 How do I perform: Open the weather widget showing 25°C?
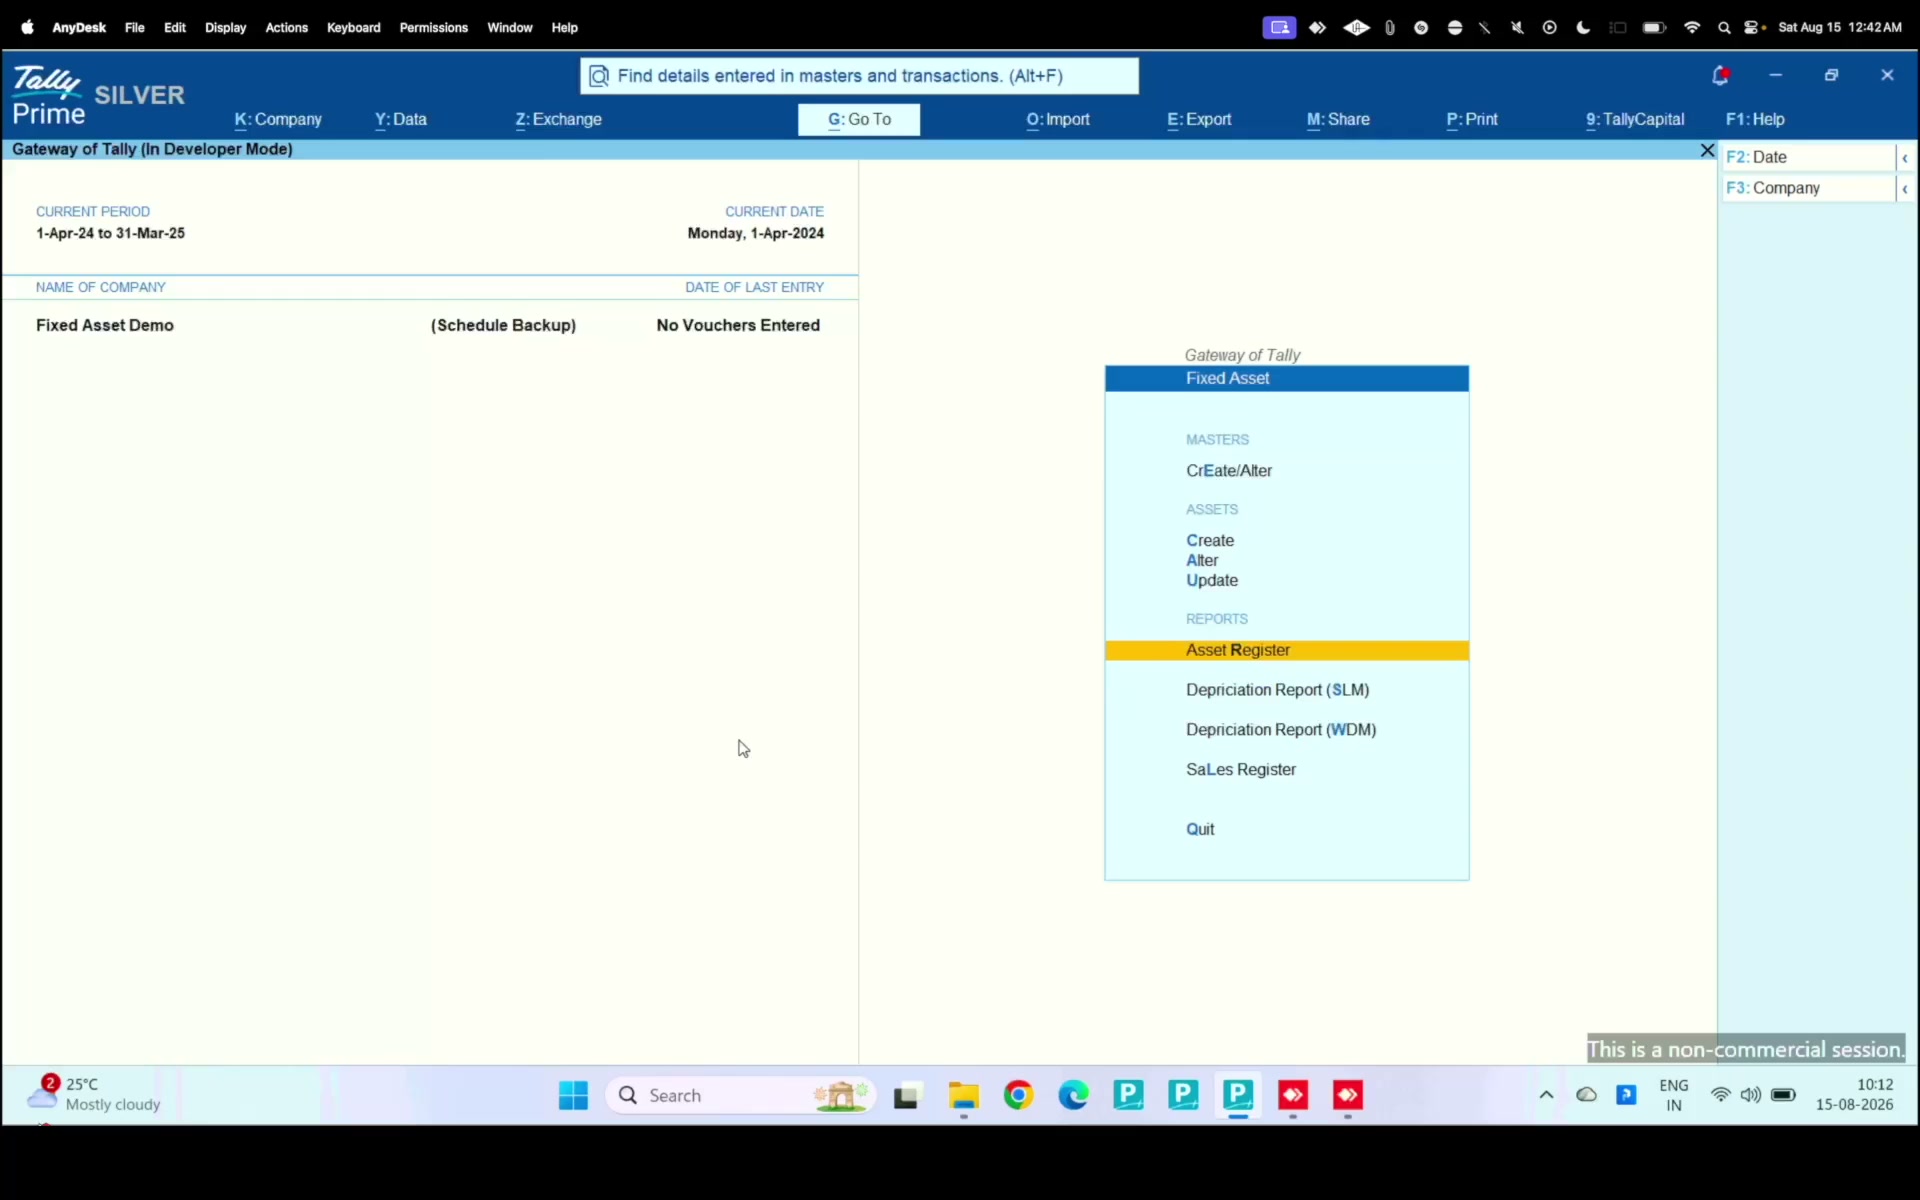pyautogui.click(x=94, y=1094)
